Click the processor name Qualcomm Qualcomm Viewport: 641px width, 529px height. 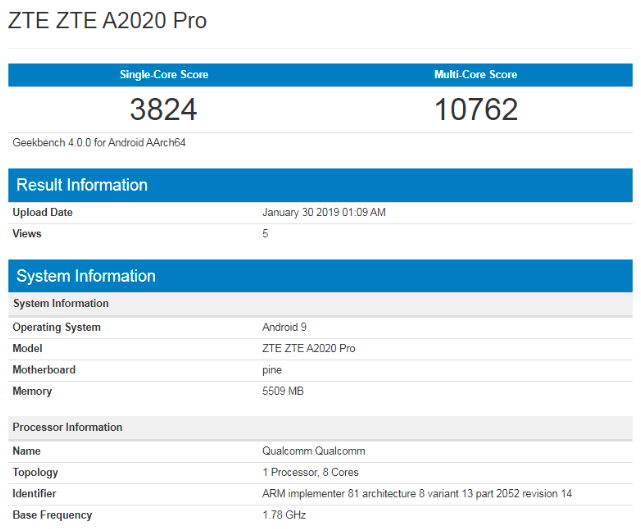pos(313,451)
